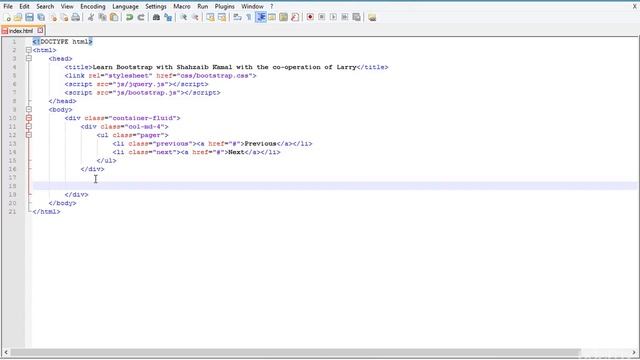640x360 pixels.
Task: Open the Macro menu
Action: click(x=182, y=7)
